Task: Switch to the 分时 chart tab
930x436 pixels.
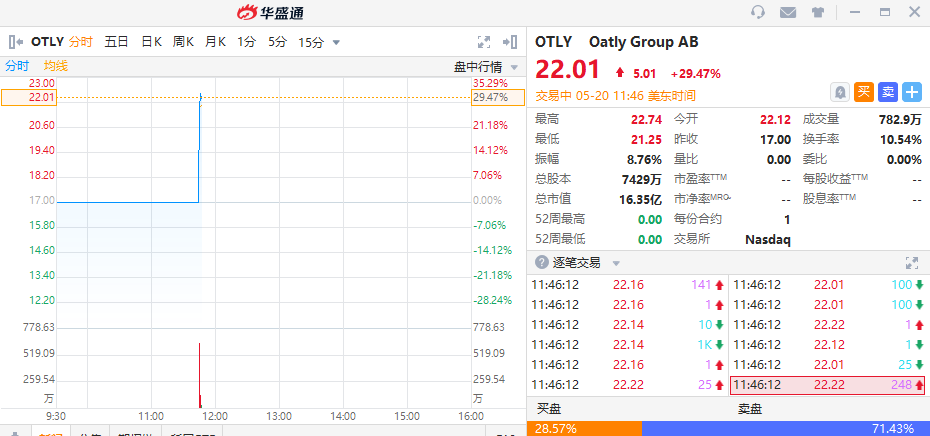Action: click(81, 42)
